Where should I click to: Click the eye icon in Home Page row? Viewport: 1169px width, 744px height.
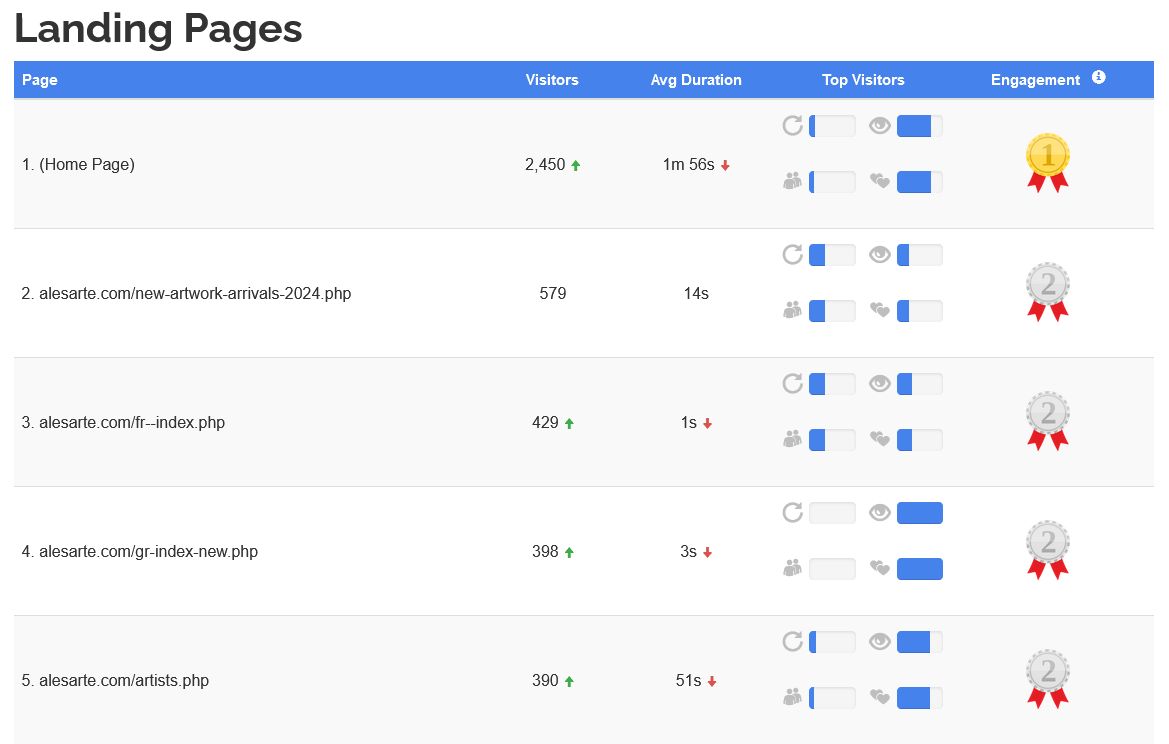point(880,126)
